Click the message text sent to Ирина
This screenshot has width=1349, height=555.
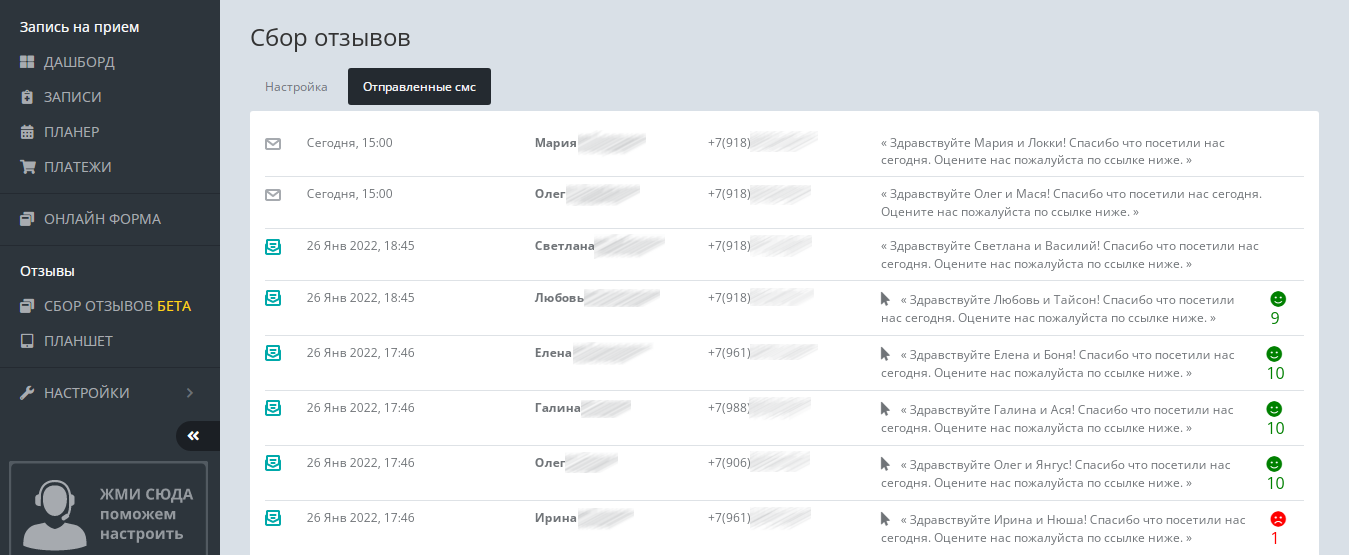pyautogui.click(x=1066, y=528)
